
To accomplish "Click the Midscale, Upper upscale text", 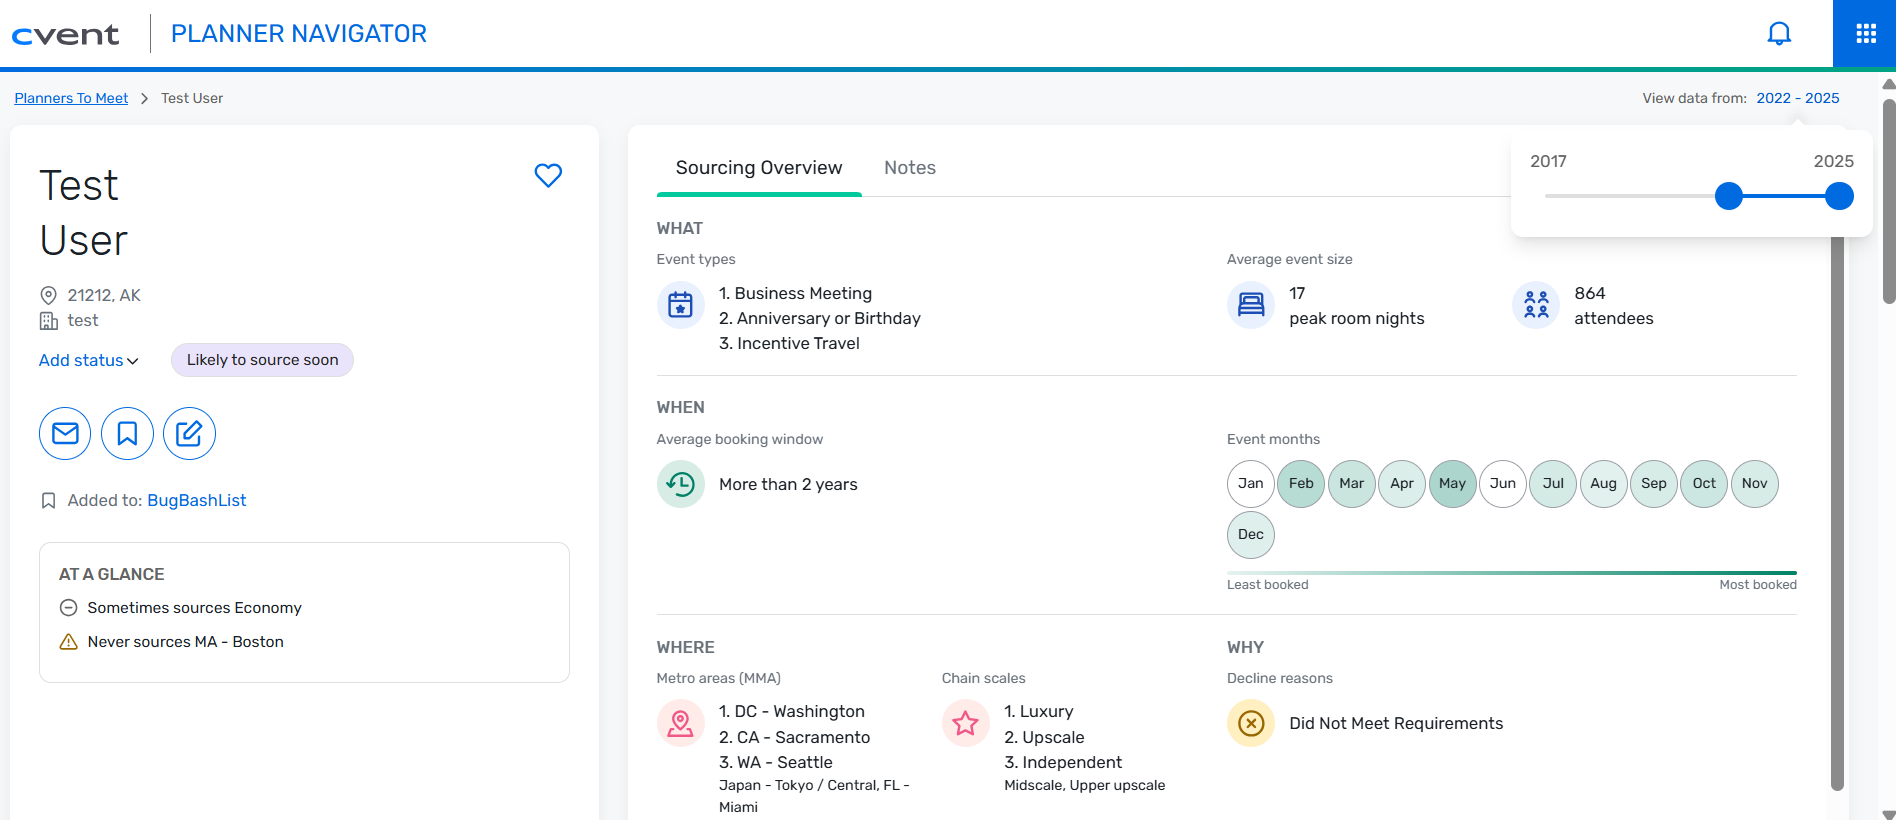I will point(1084,785).
